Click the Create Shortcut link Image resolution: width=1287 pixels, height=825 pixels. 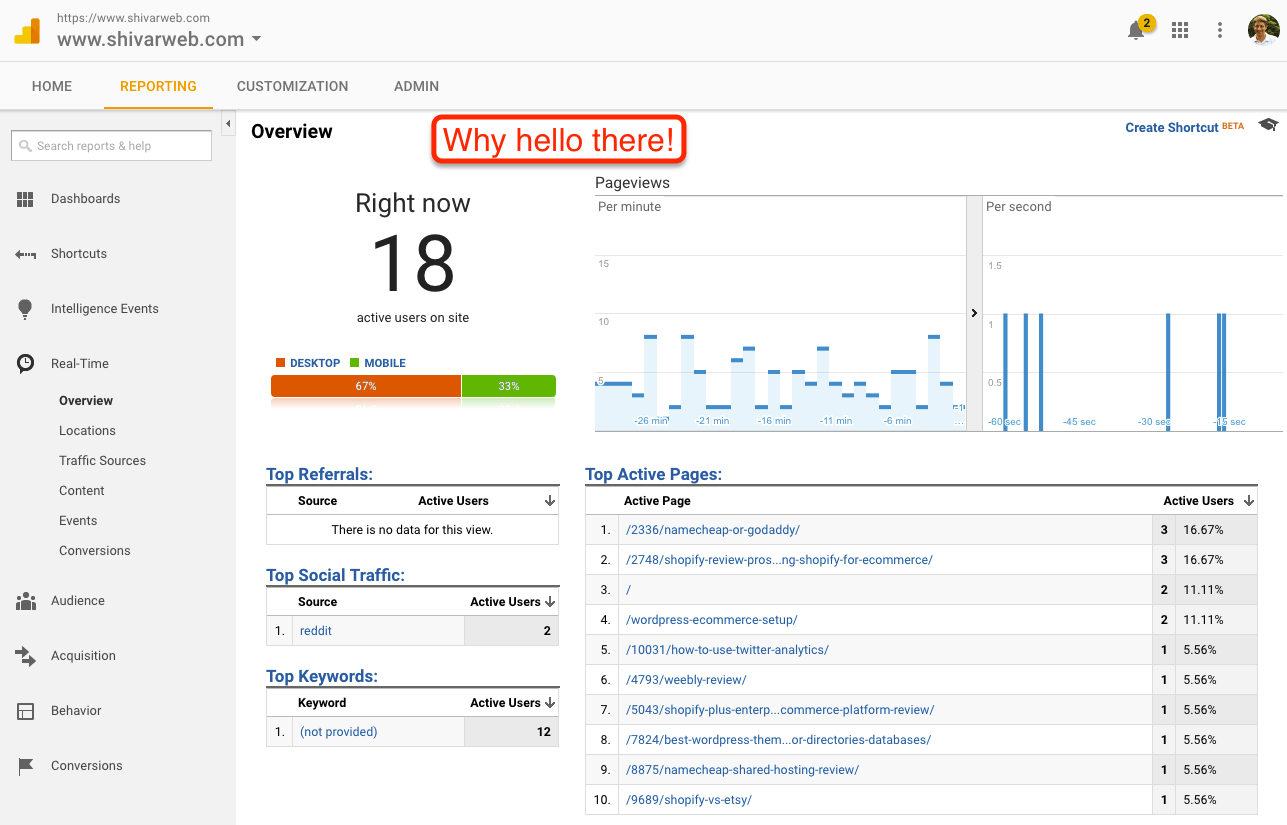coord(1171,127)
